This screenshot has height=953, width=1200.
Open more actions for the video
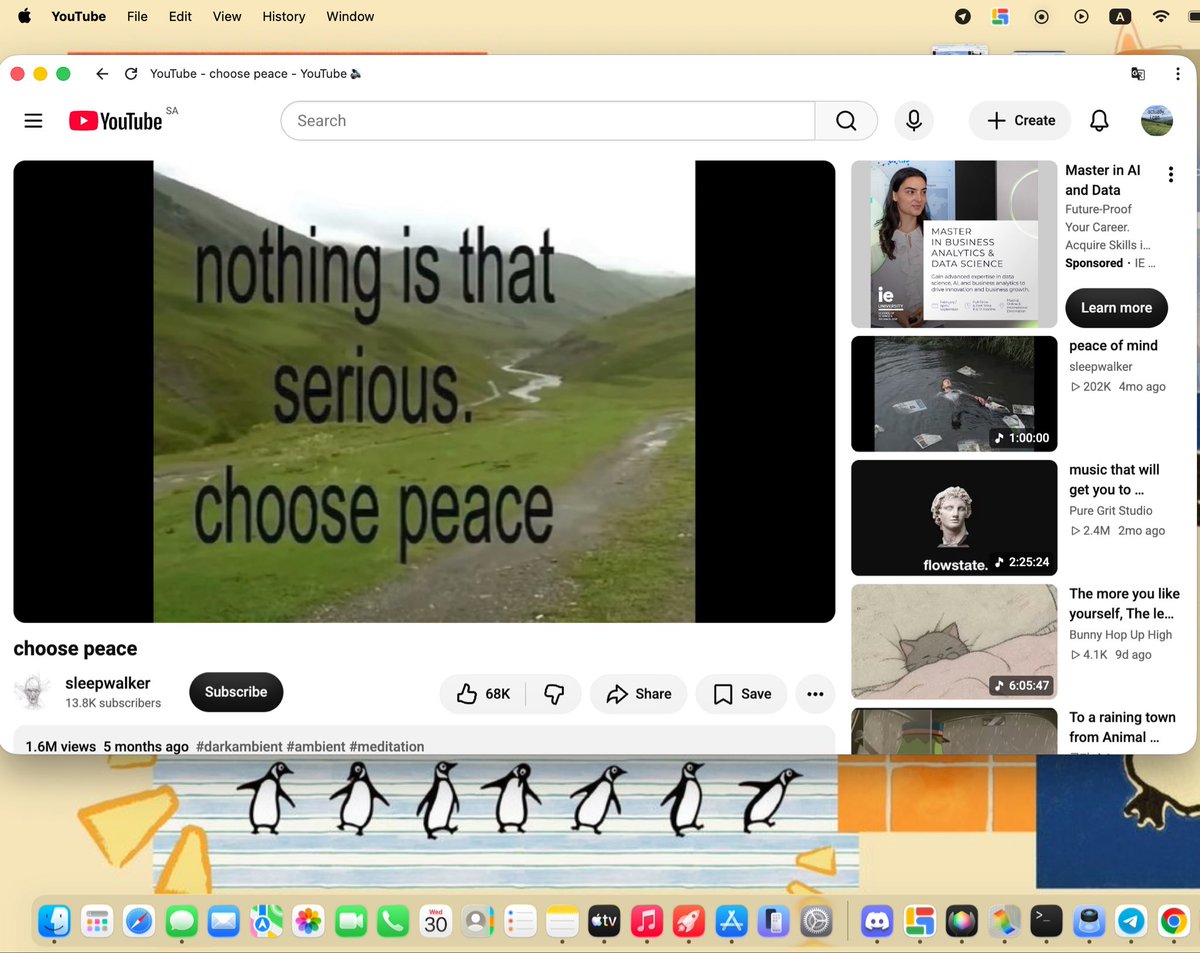click(x=815, y=694)
